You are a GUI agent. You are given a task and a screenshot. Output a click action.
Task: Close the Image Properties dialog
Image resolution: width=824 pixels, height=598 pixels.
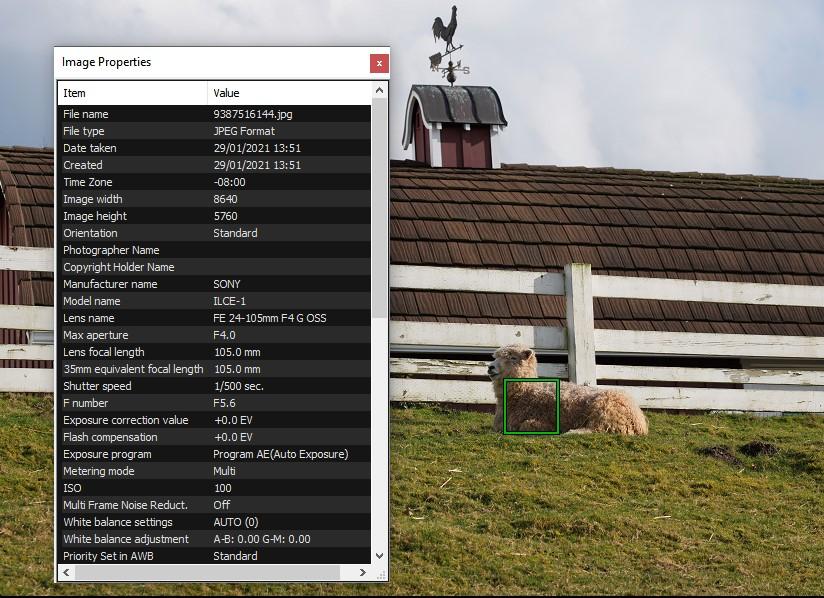coord(379,64)
